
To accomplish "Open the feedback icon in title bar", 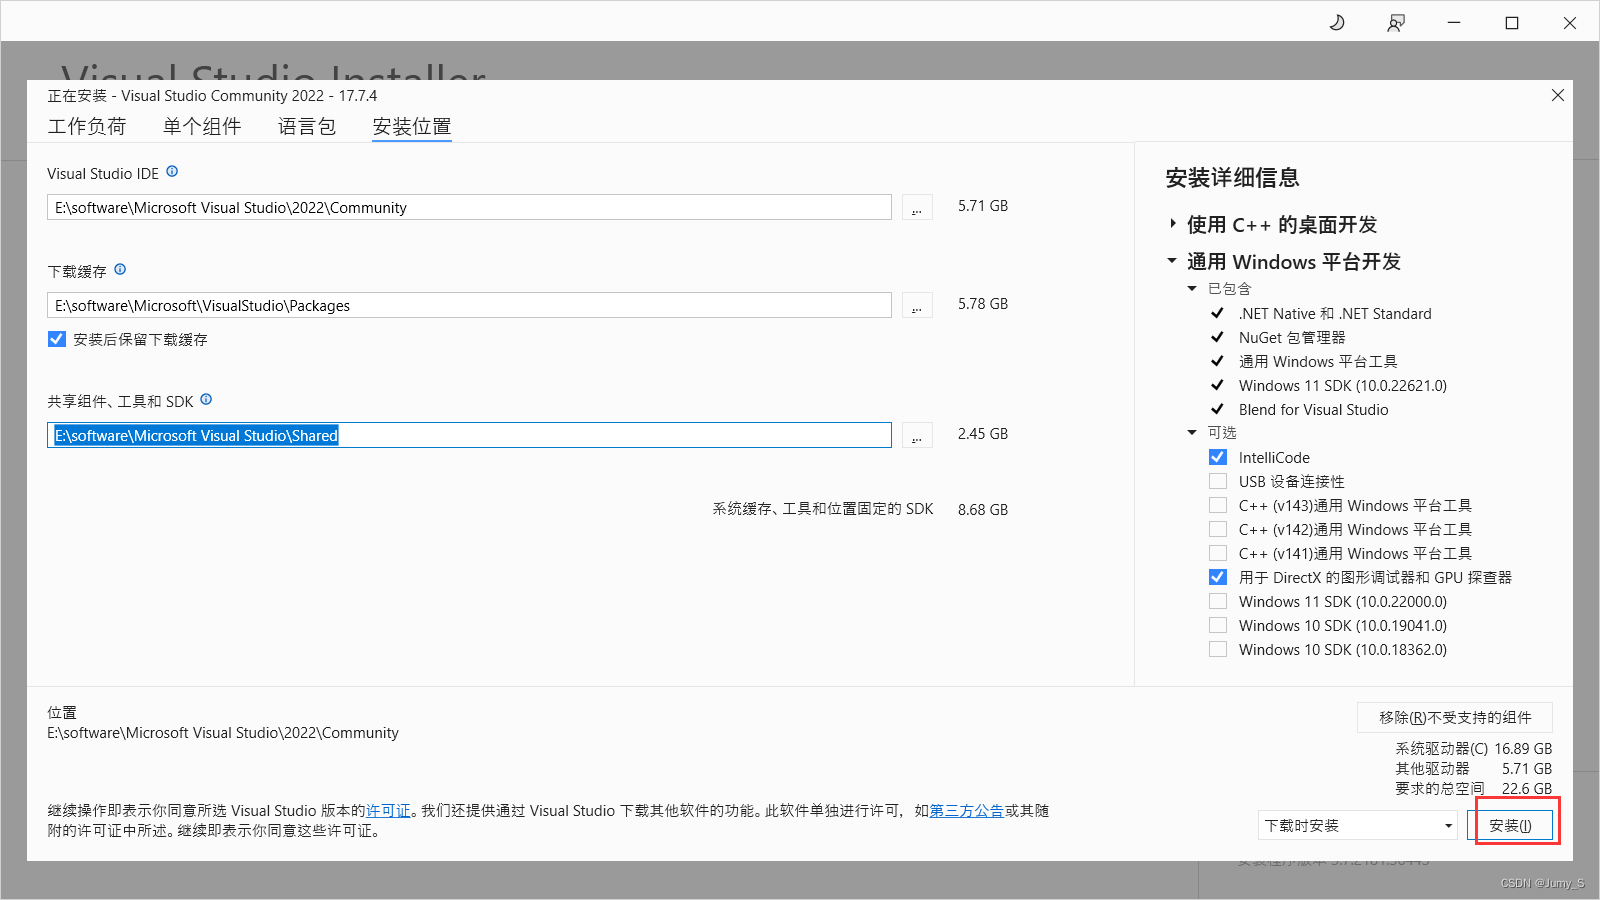I will click(1396, 23).
